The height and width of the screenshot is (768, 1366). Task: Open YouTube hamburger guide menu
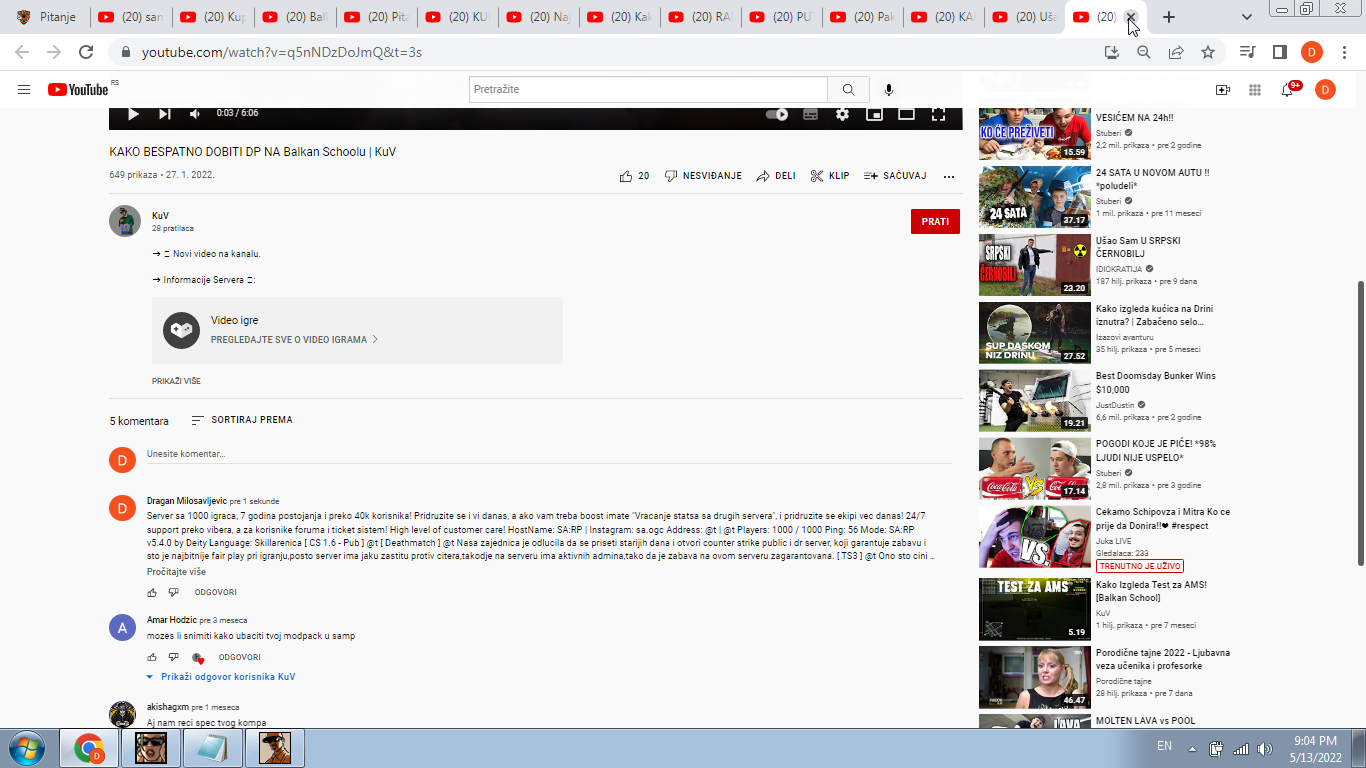tap(24, 90)
